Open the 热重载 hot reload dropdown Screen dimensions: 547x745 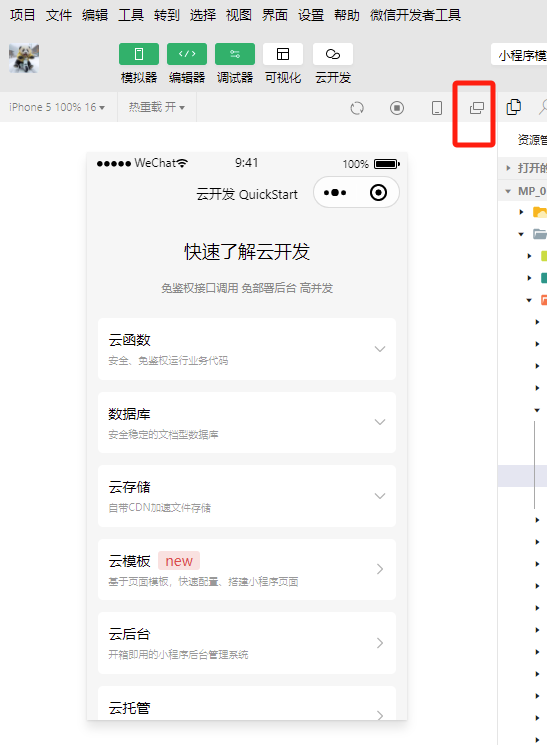pyautogui.click(x=156, y=107)
